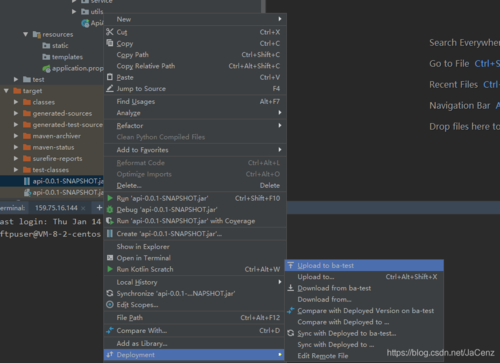Open the Refactor submenu
Screen dimensions: 500x363
[x=195, y=126]
